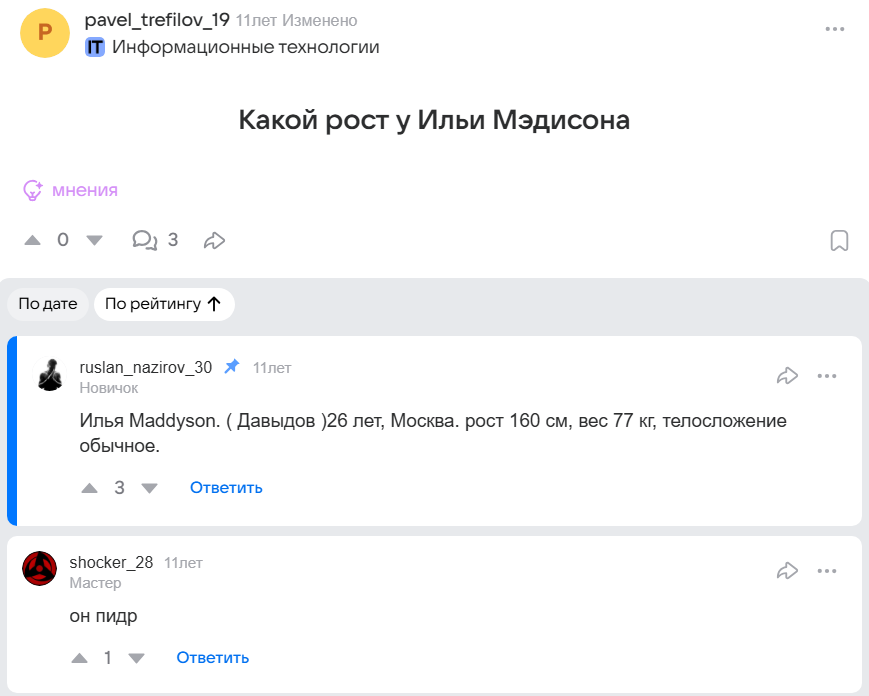
Task: Open the pavel_trefilov_19 profile avatar
Action: [45, 33]
